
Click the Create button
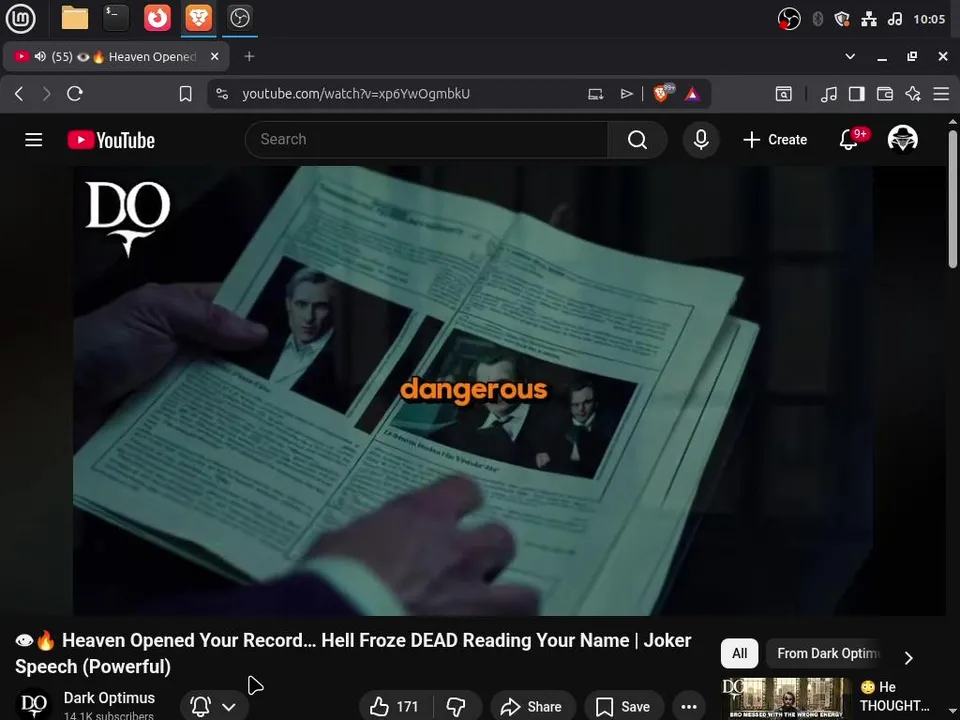pos(775,140)
